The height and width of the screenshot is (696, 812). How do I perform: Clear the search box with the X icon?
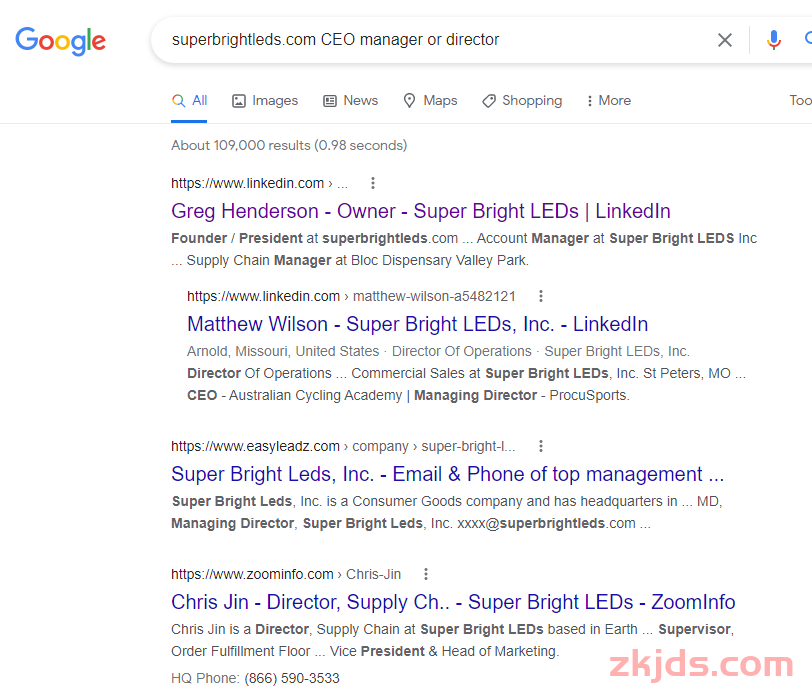[724, 40]
